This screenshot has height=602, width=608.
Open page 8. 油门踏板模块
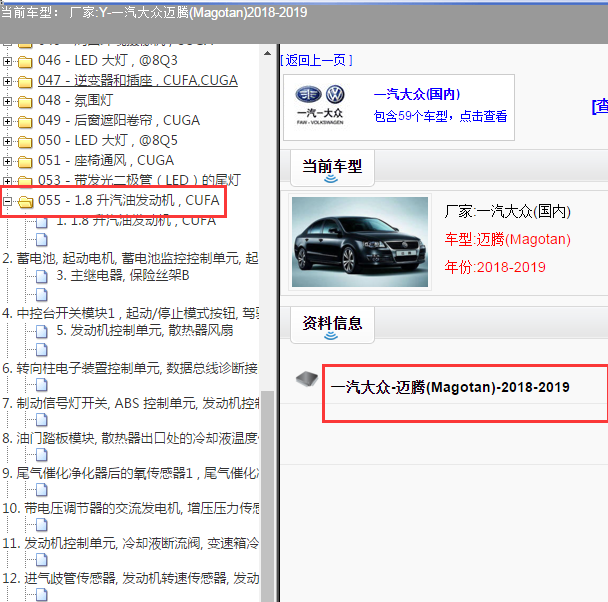click(x=131, y=438)
